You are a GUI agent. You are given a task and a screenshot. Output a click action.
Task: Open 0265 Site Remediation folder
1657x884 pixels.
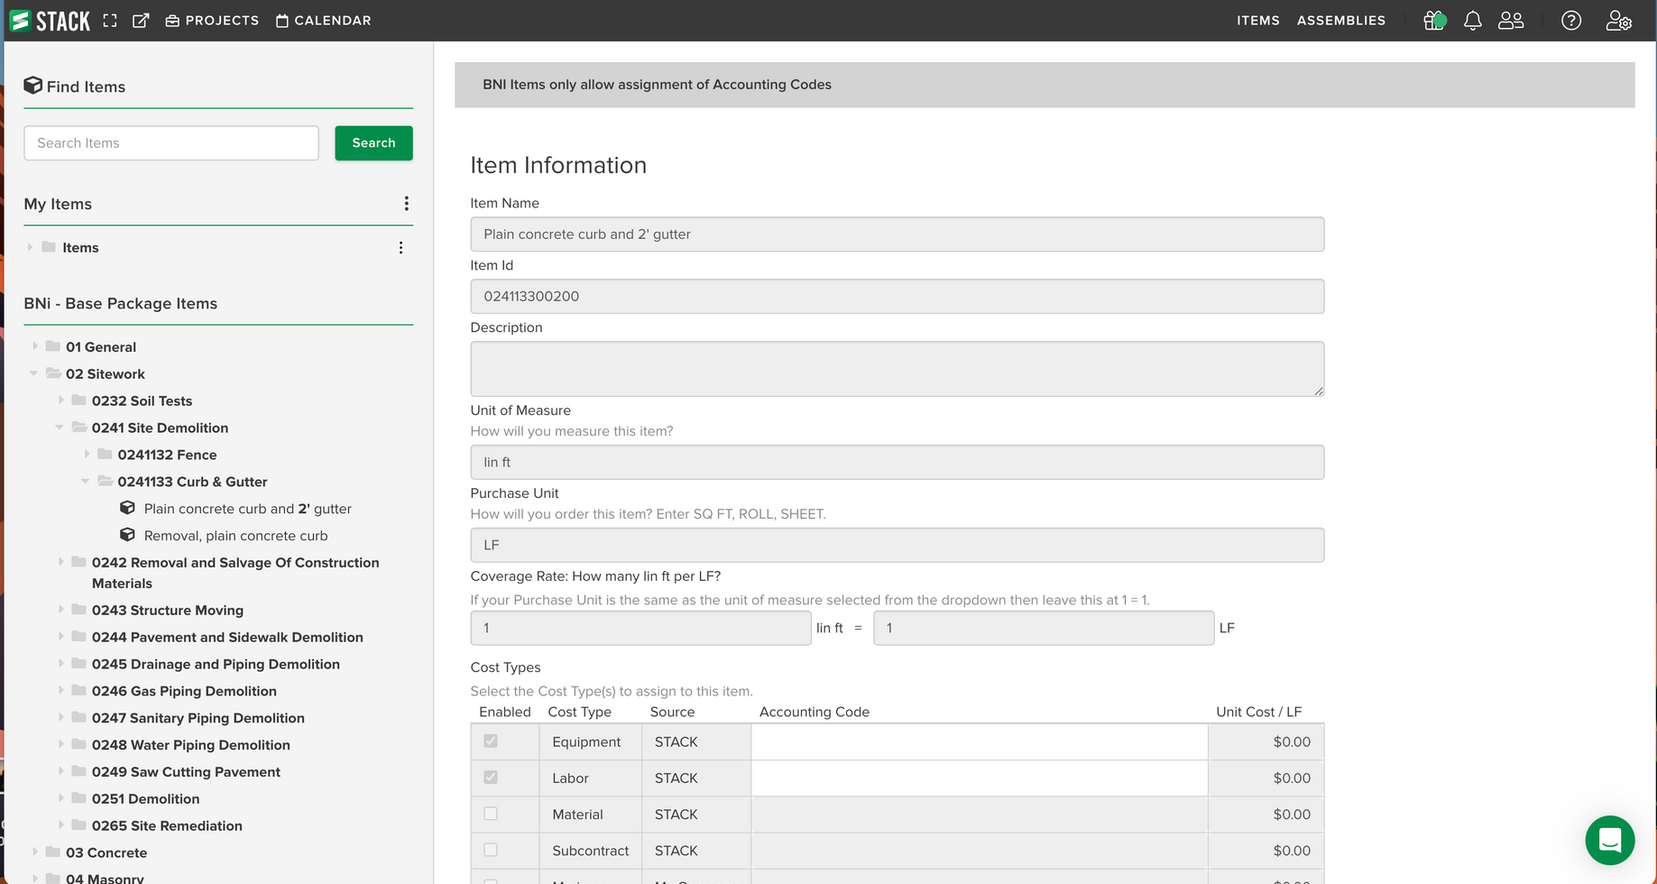point(167,826)
